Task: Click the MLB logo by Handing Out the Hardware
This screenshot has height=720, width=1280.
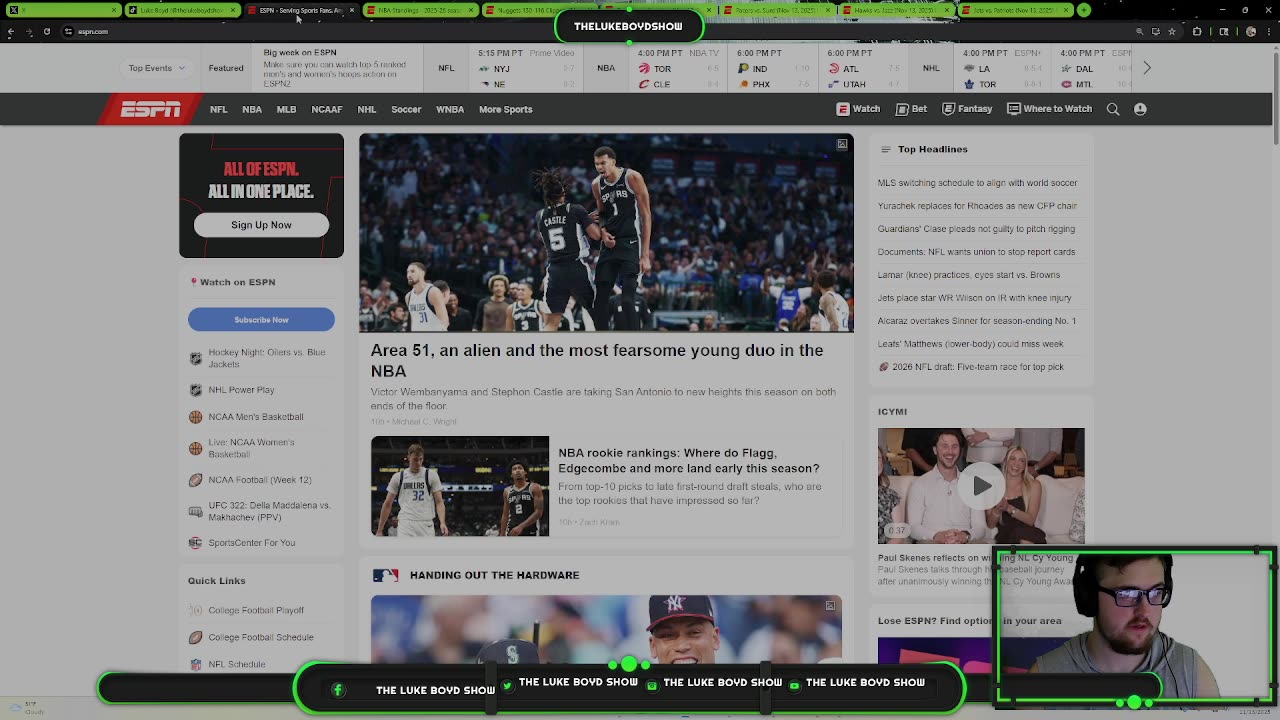Action: (x=385, y=575)
